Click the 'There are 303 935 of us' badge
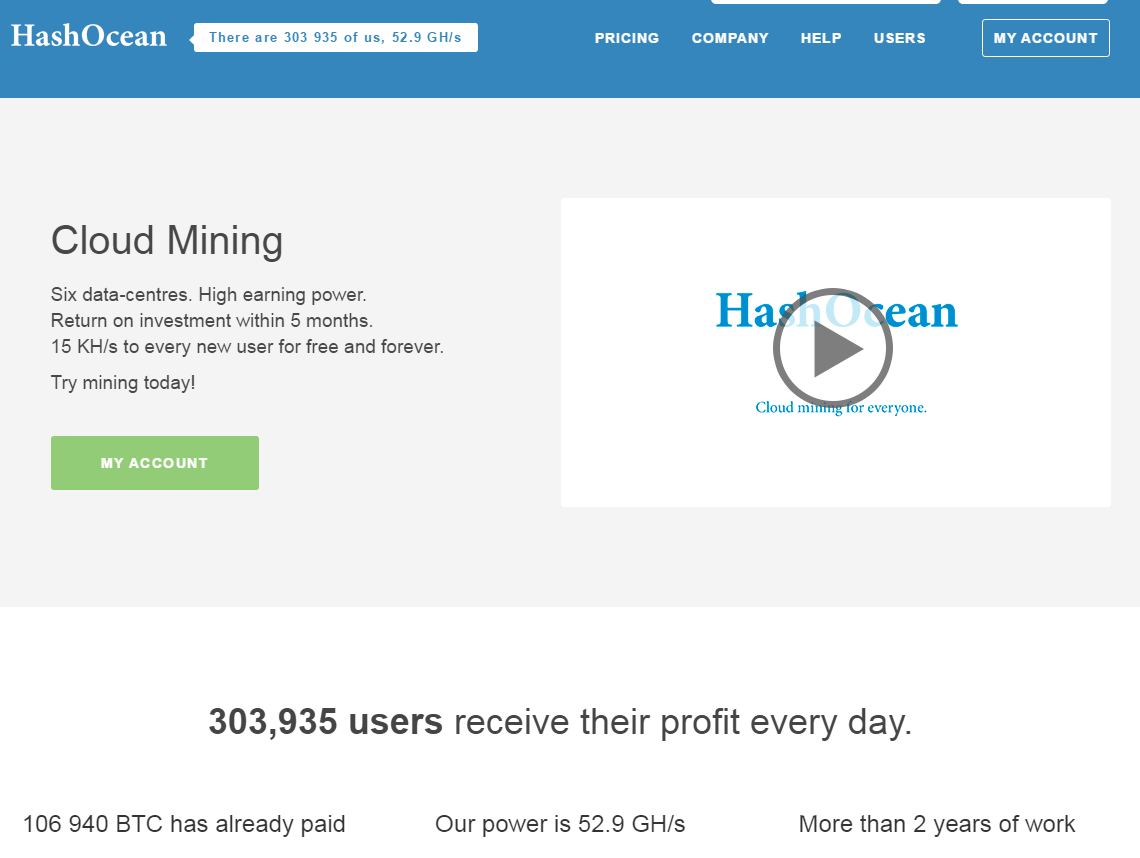Screen dimensions: 1140x858 coord(335,38)
